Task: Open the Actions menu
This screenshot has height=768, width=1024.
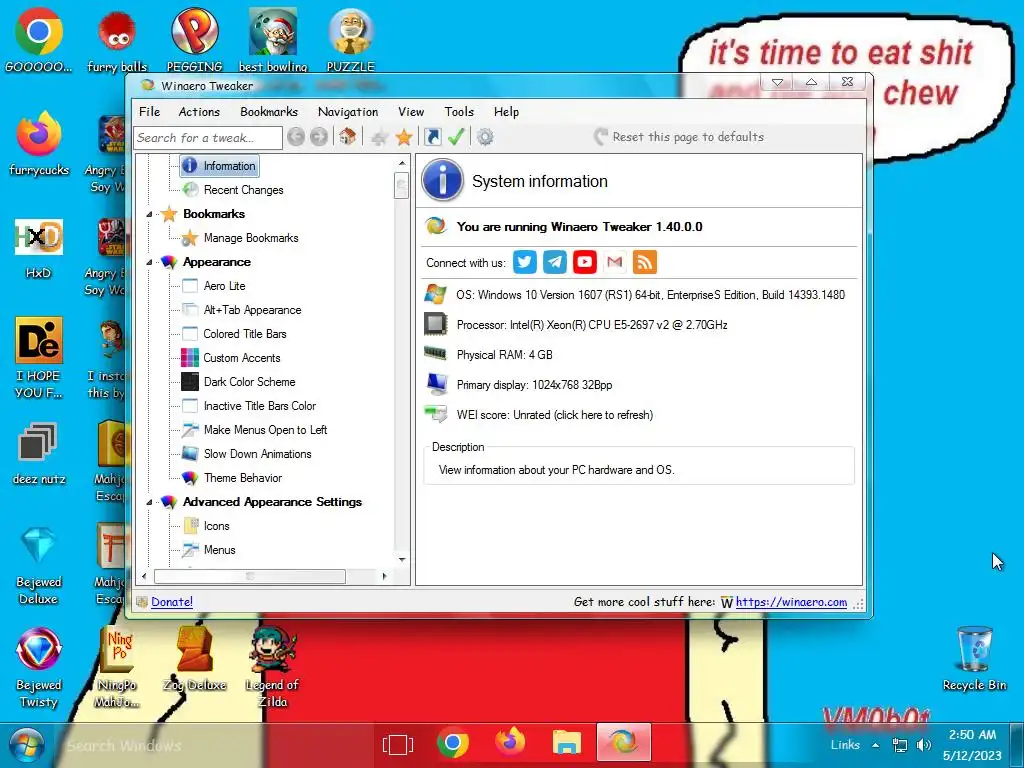Action: (199, 112)
